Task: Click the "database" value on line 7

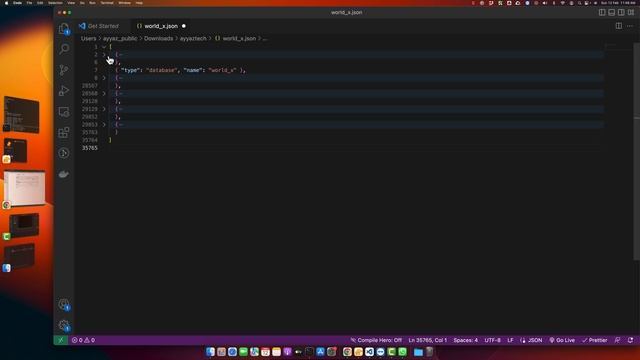Action: pyautogui.click(x=161, y=70)
